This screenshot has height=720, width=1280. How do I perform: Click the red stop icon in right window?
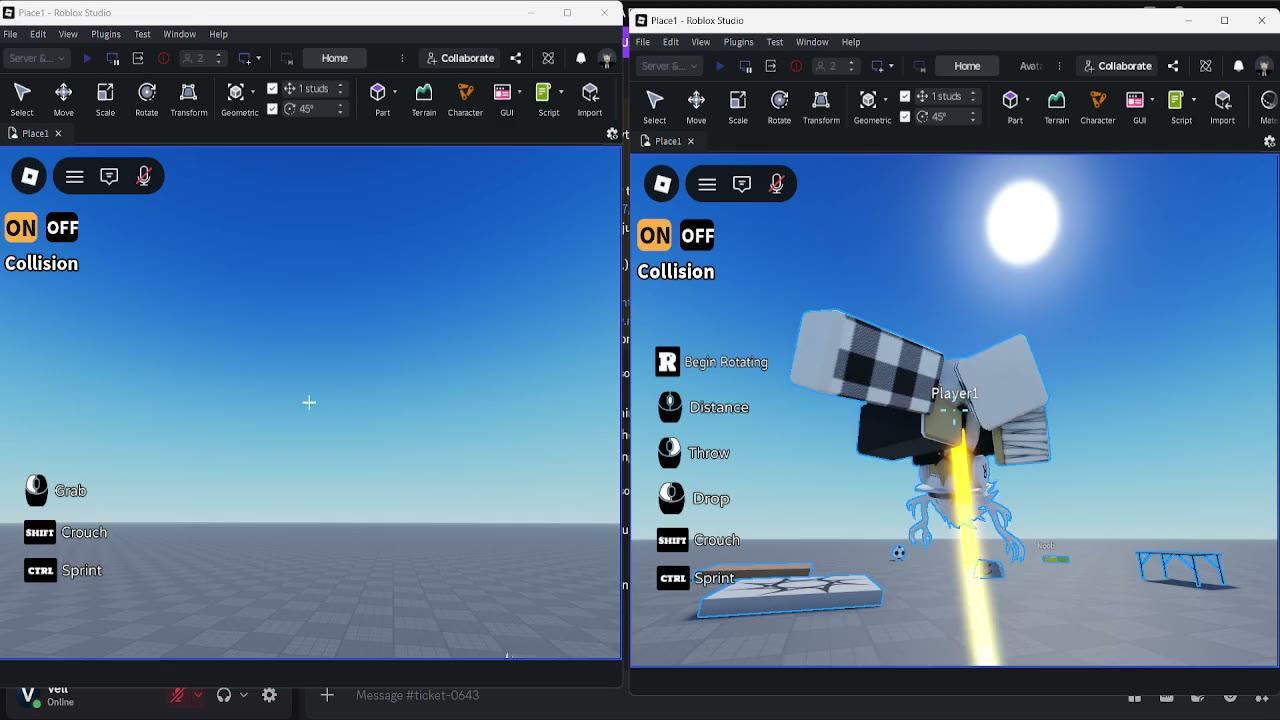coord(796,66)
